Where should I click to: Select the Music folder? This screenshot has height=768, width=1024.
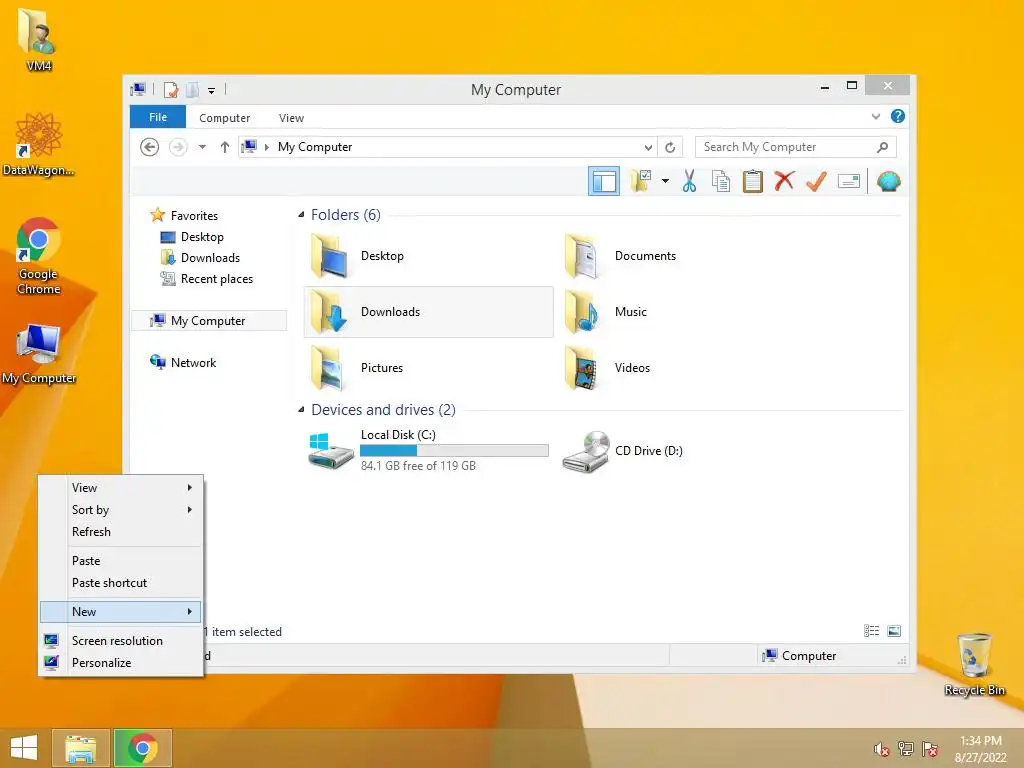[682, 312]
